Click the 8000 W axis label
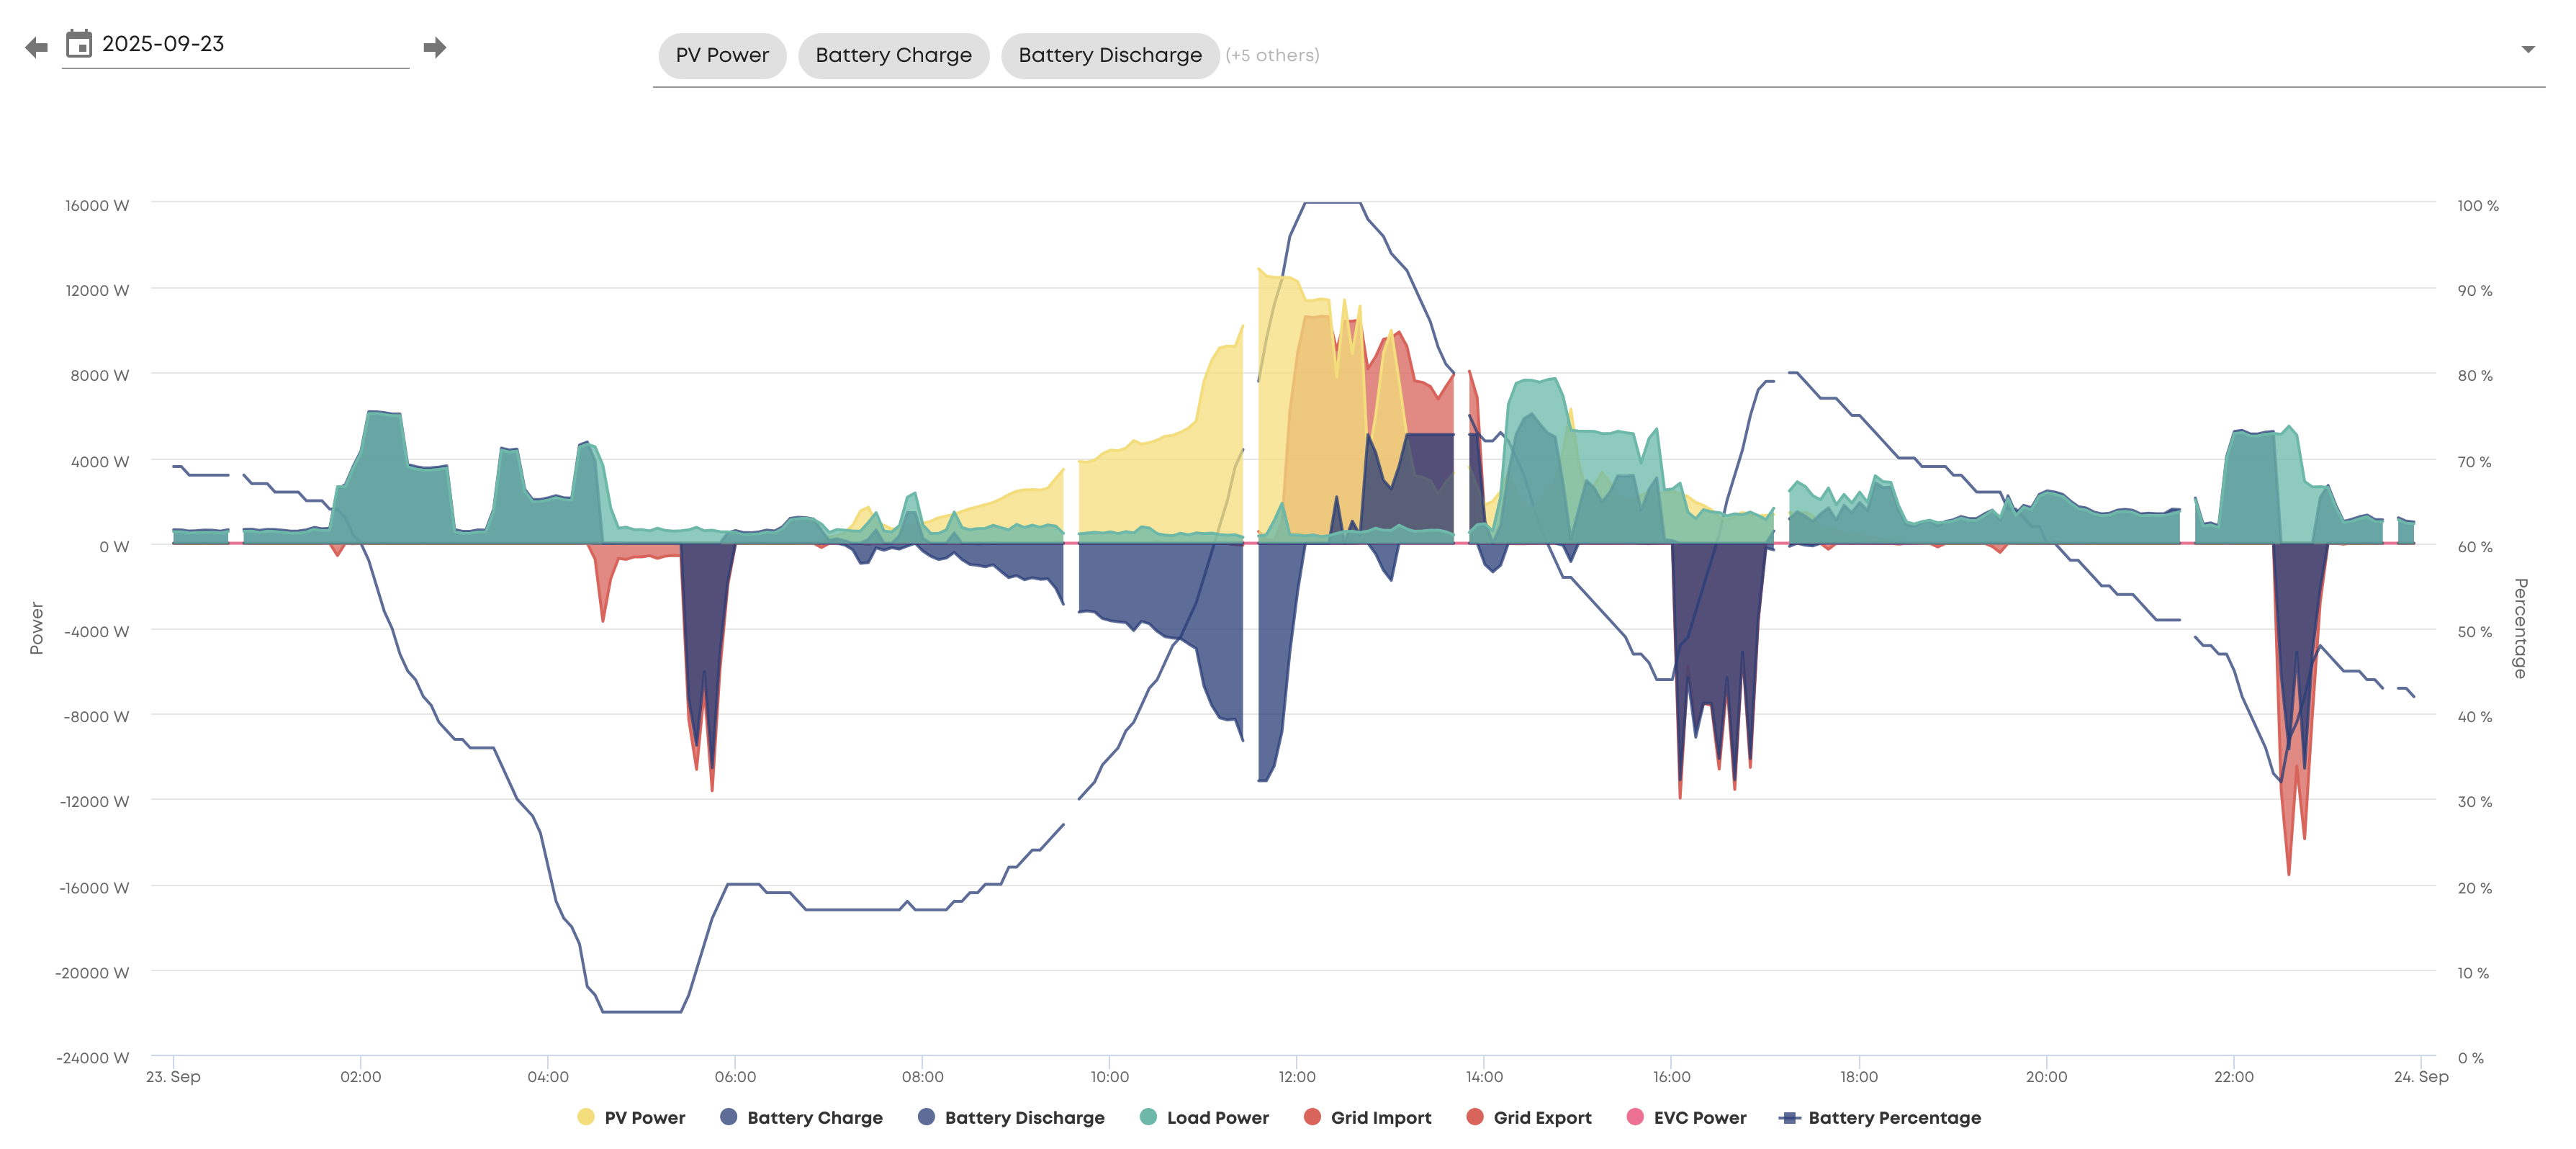Viewport: 2576px width, 1149px height. 99,375
